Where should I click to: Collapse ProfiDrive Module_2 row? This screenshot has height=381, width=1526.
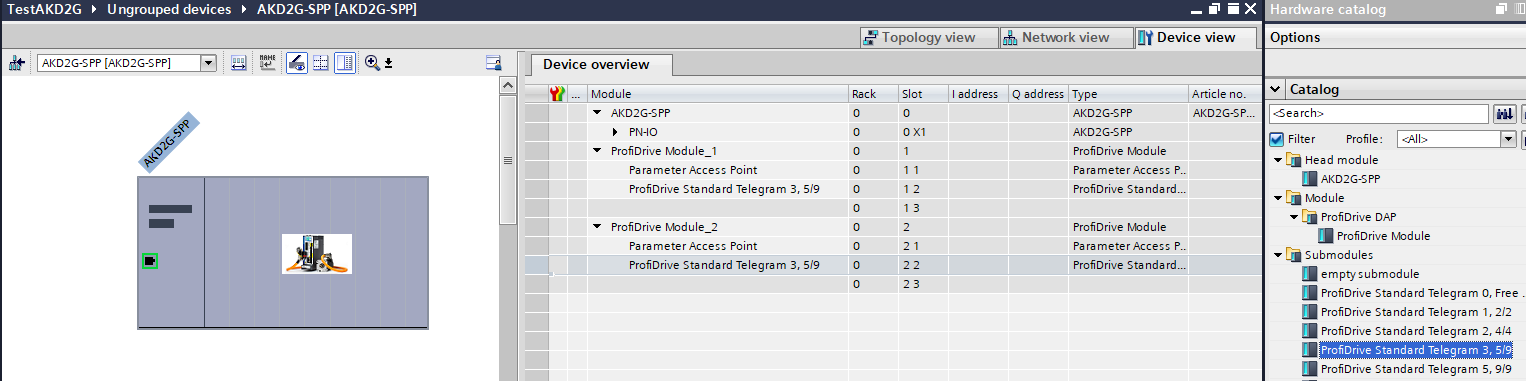pyautogui.click(x=598, y=227)
